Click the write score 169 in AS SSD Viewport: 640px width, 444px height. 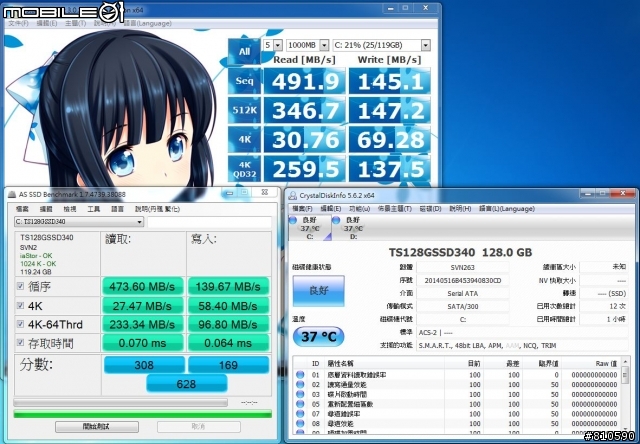229,364
